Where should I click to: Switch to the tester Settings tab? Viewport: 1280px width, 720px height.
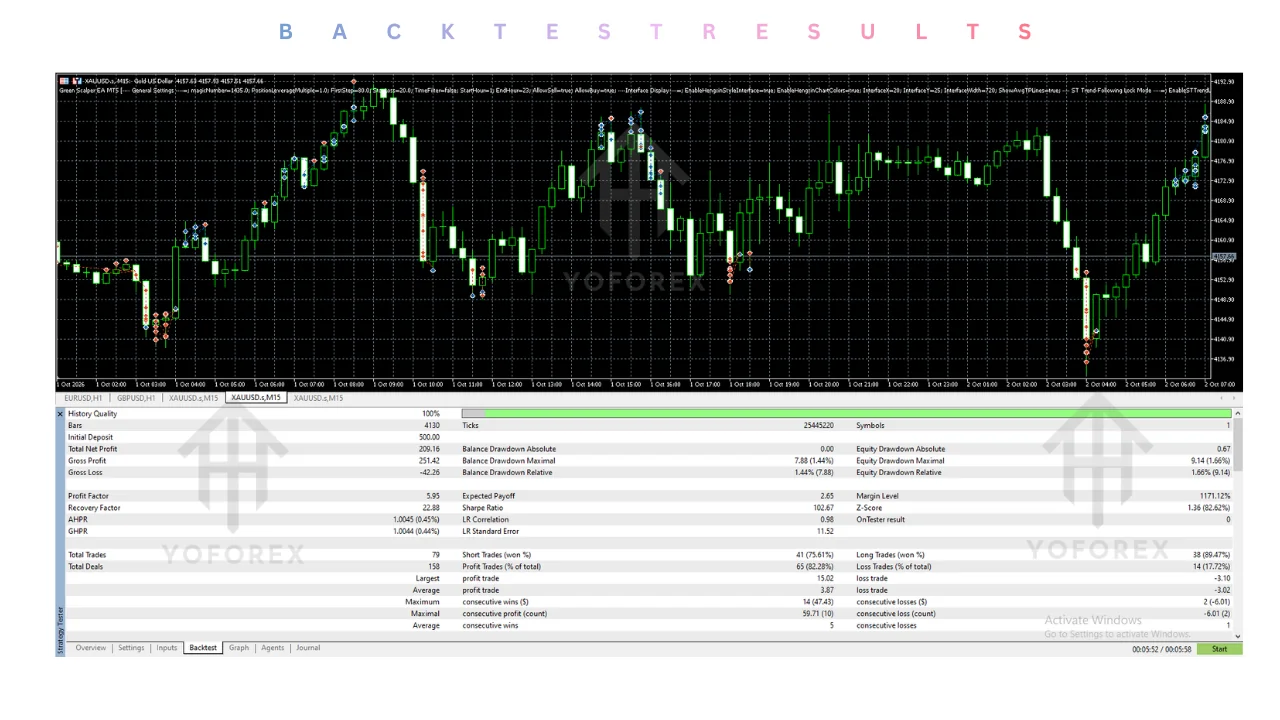coord(131,648)
